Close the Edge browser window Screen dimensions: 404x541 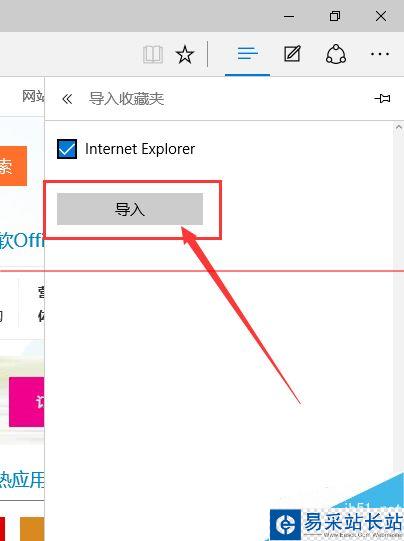pos(381,16)
